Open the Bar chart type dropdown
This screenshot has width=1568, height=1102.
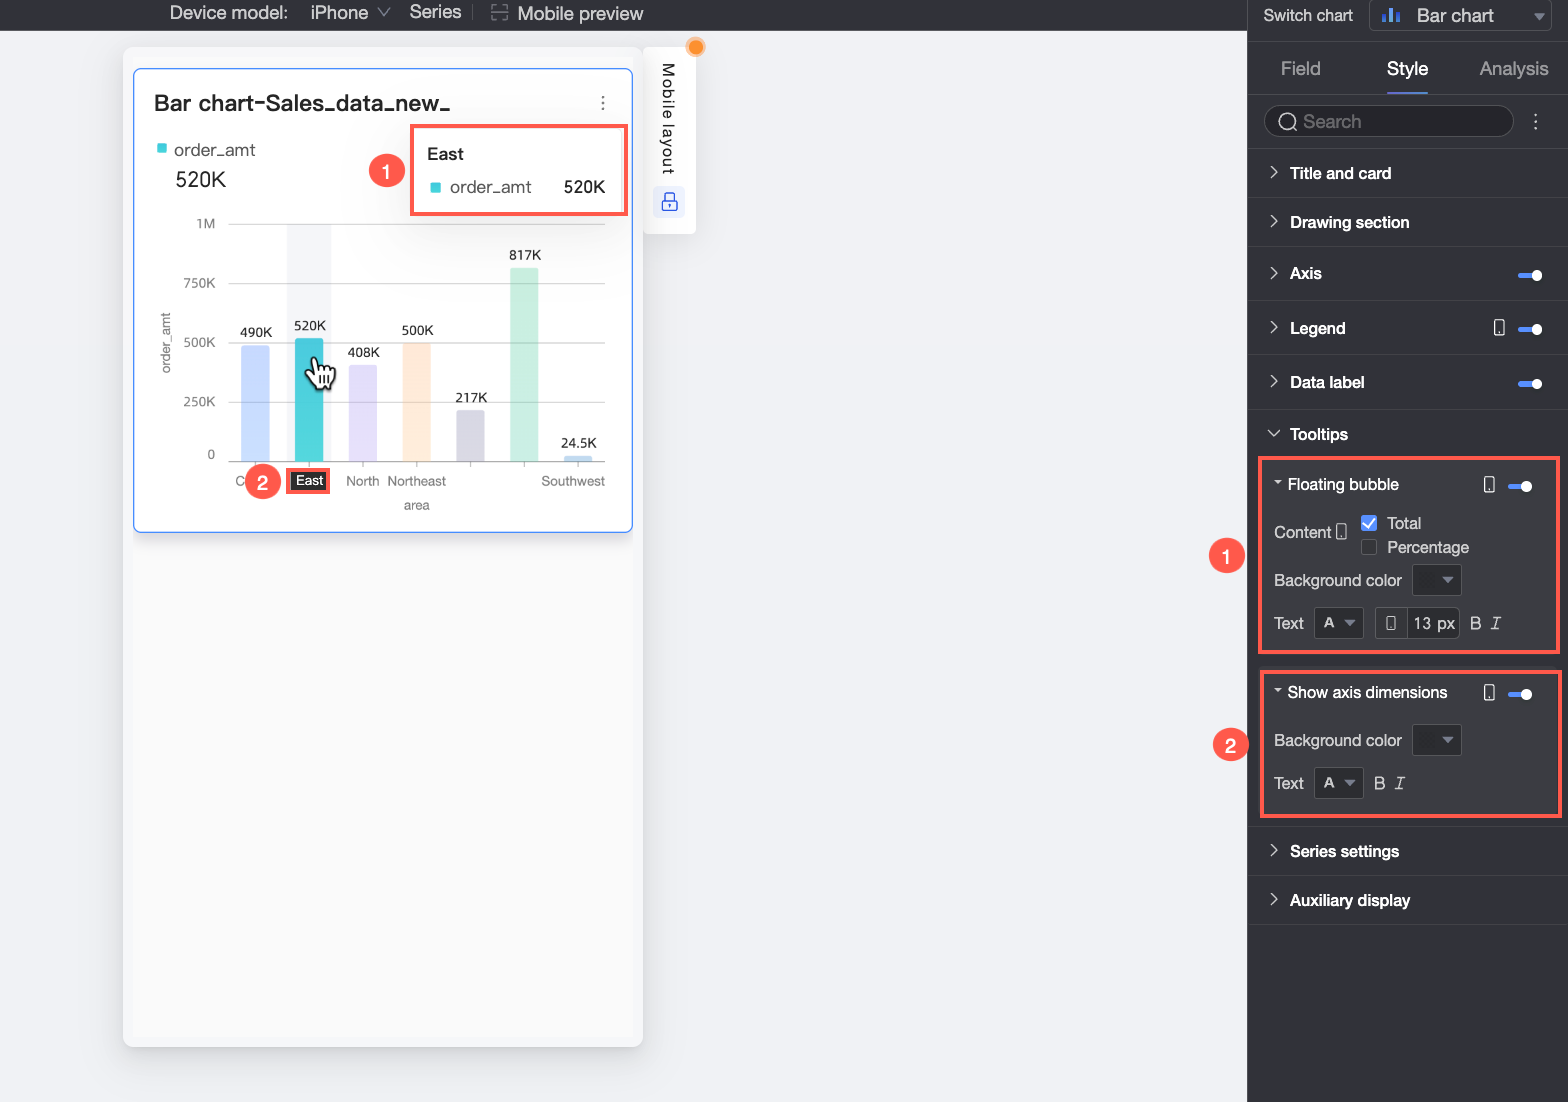pos(1461,16)
